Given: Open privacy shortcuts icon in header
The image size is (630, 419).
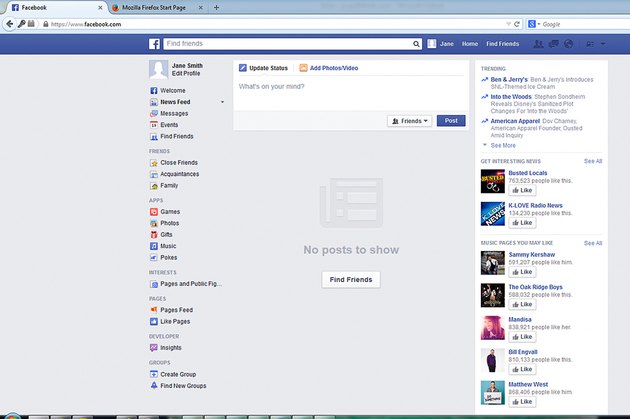Looking at the screenshot, I should click(x=590, y=44).
